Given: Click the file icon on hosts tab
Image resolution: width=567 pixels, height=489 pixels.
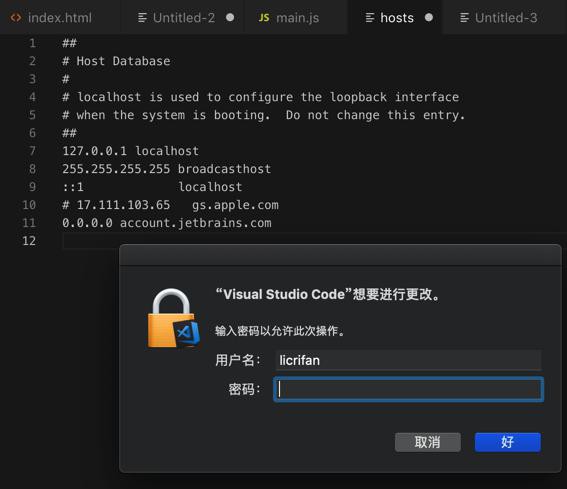Looking at the screenshot, I should coord(370,18).
